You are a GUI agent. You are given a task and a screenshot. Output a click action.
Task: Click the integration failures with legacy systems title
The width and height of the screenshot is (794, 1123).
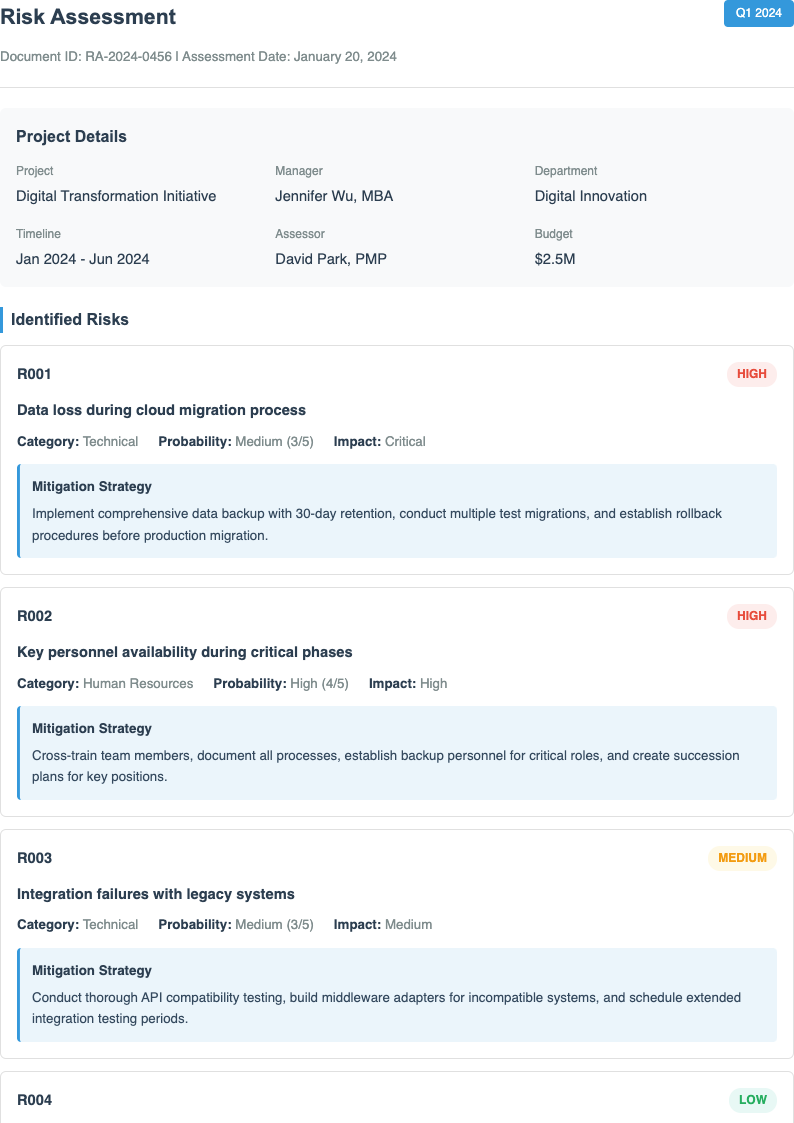pos(156,894)
